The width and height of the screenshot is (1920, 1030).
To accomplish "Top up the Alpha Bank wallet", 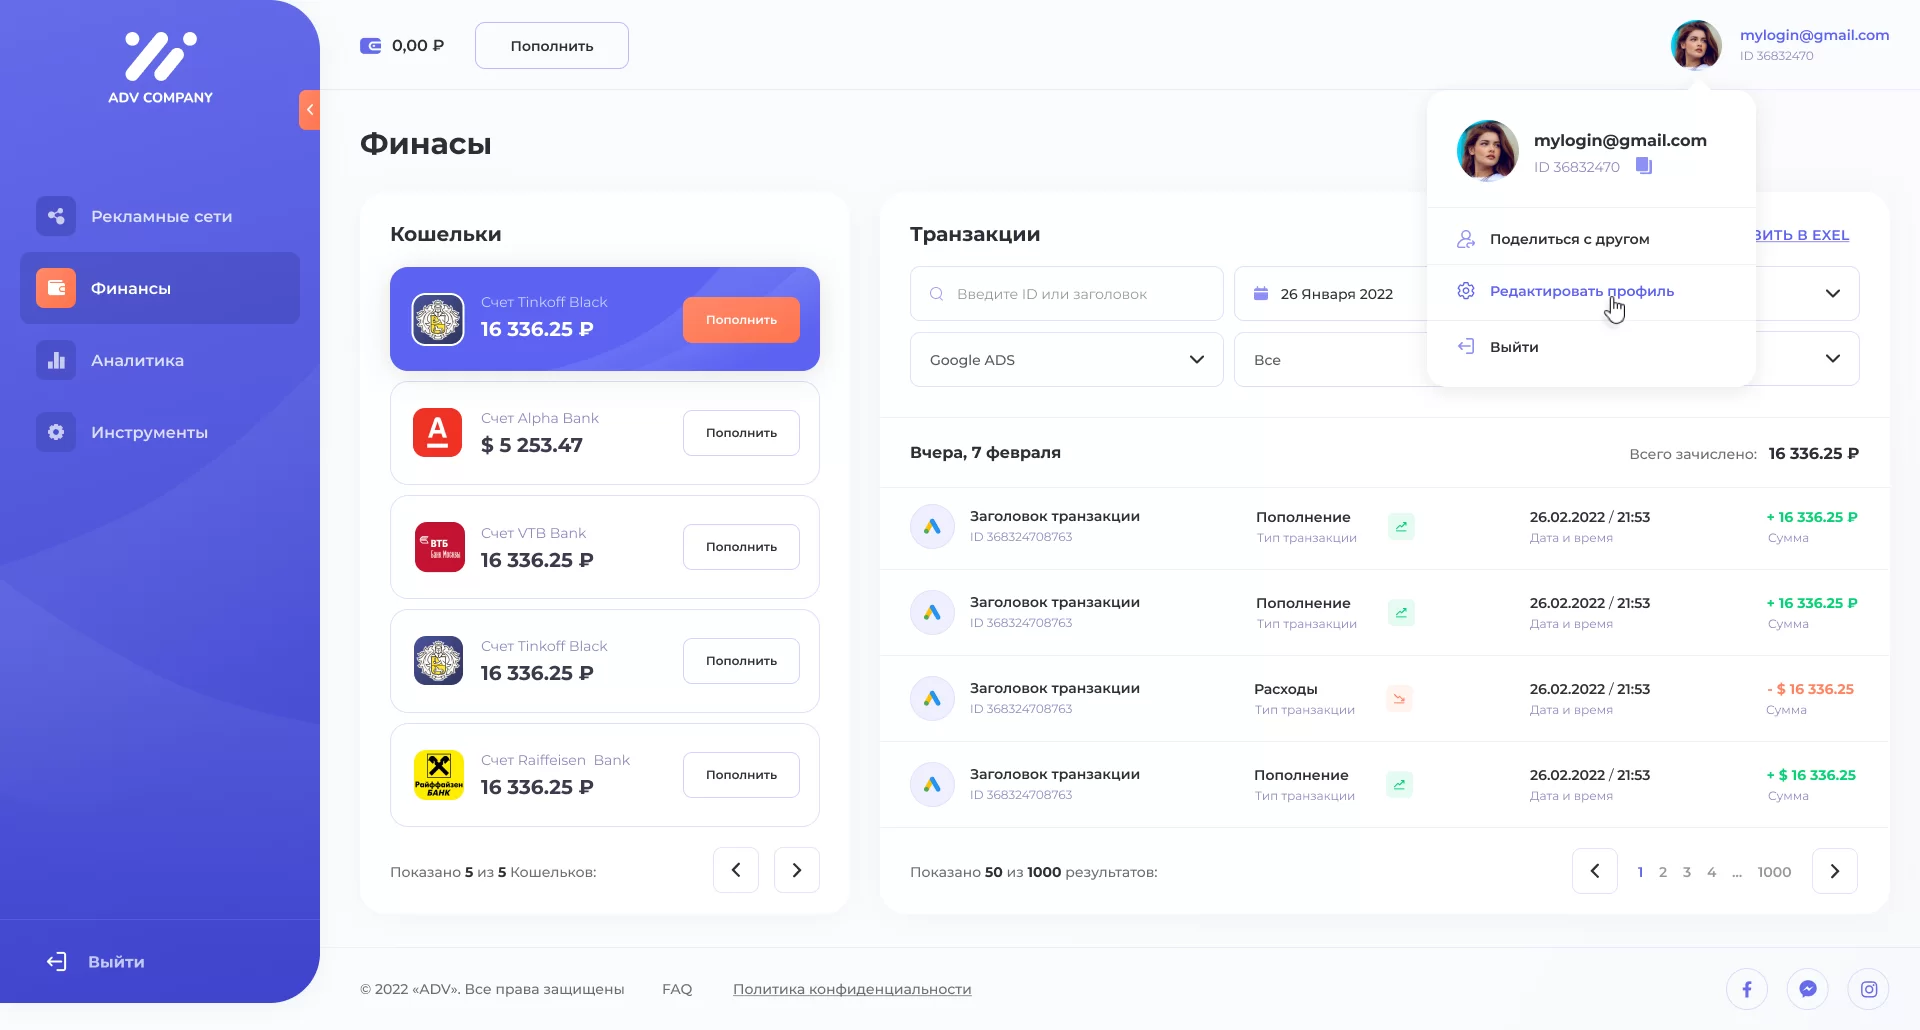I will [741, 433].
